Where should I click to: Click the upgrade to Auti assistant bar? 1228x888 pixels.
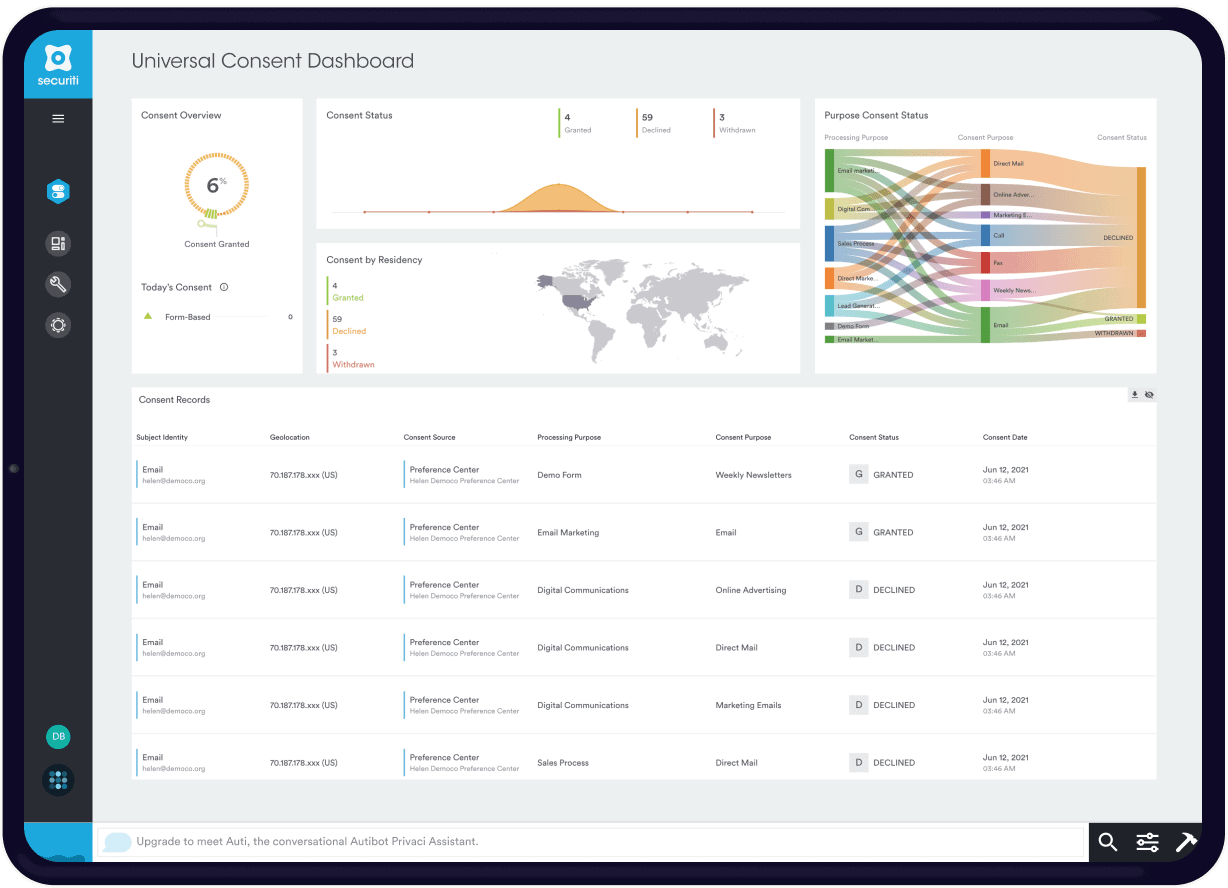tap(590, 842)
